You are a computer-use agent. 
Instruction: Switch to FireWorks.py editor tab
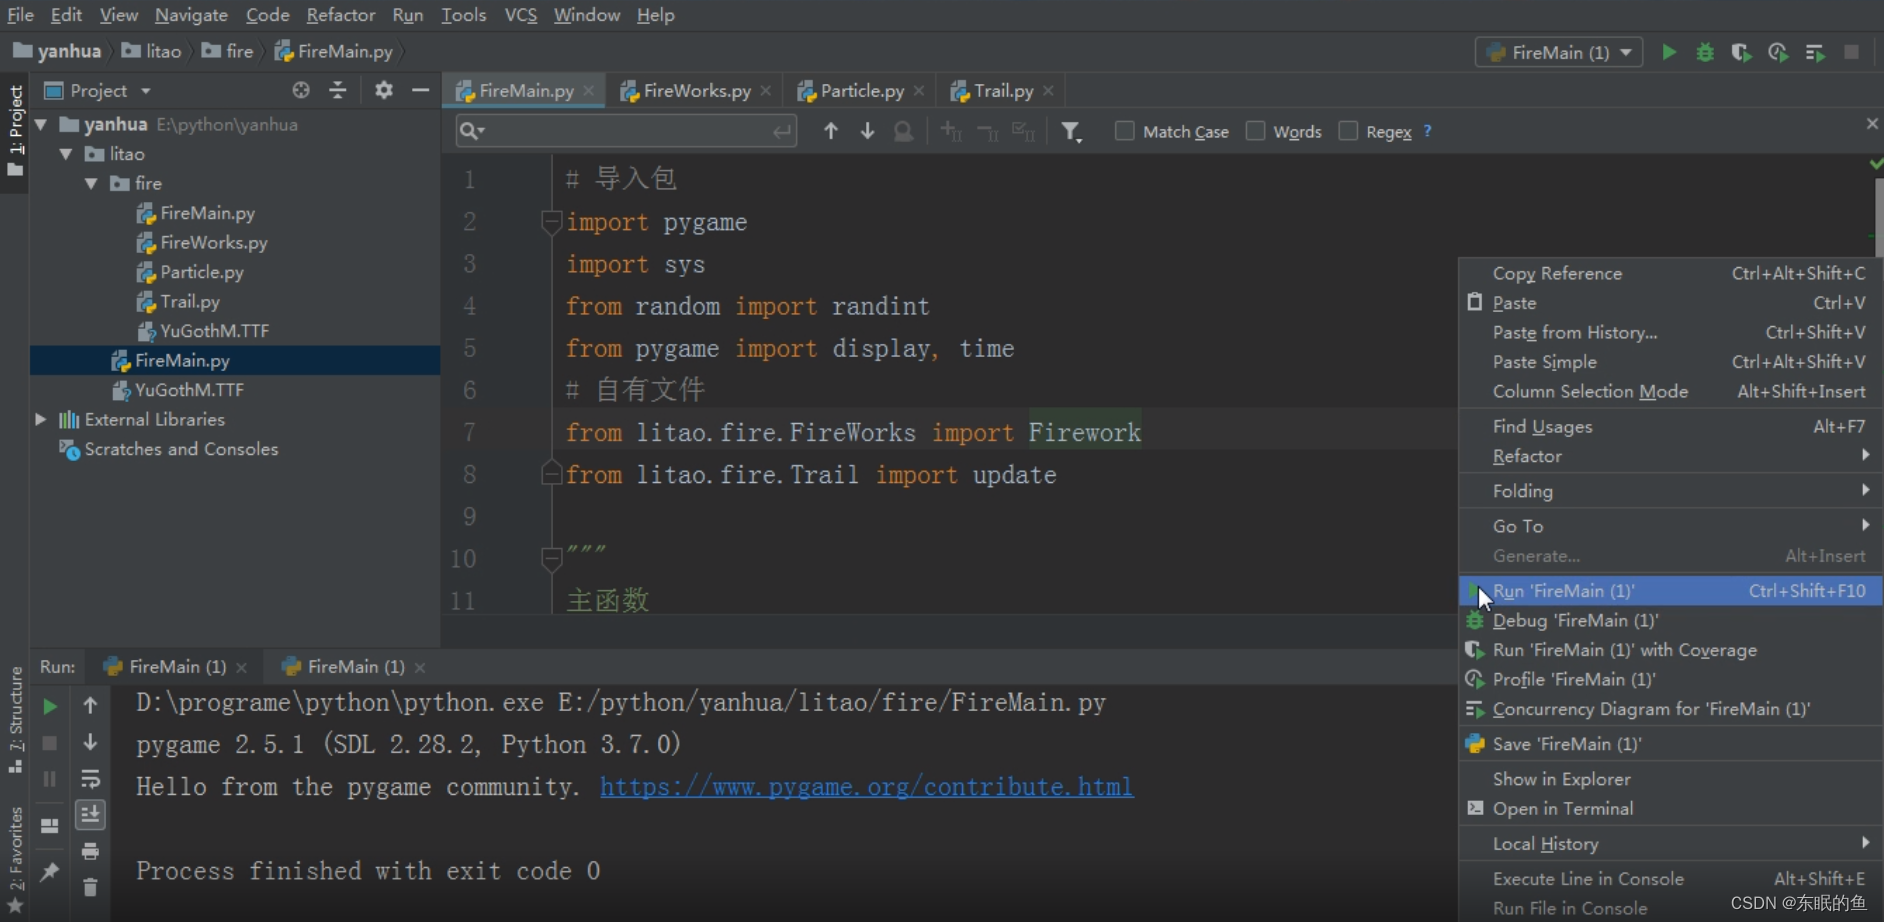coord(696,91)
